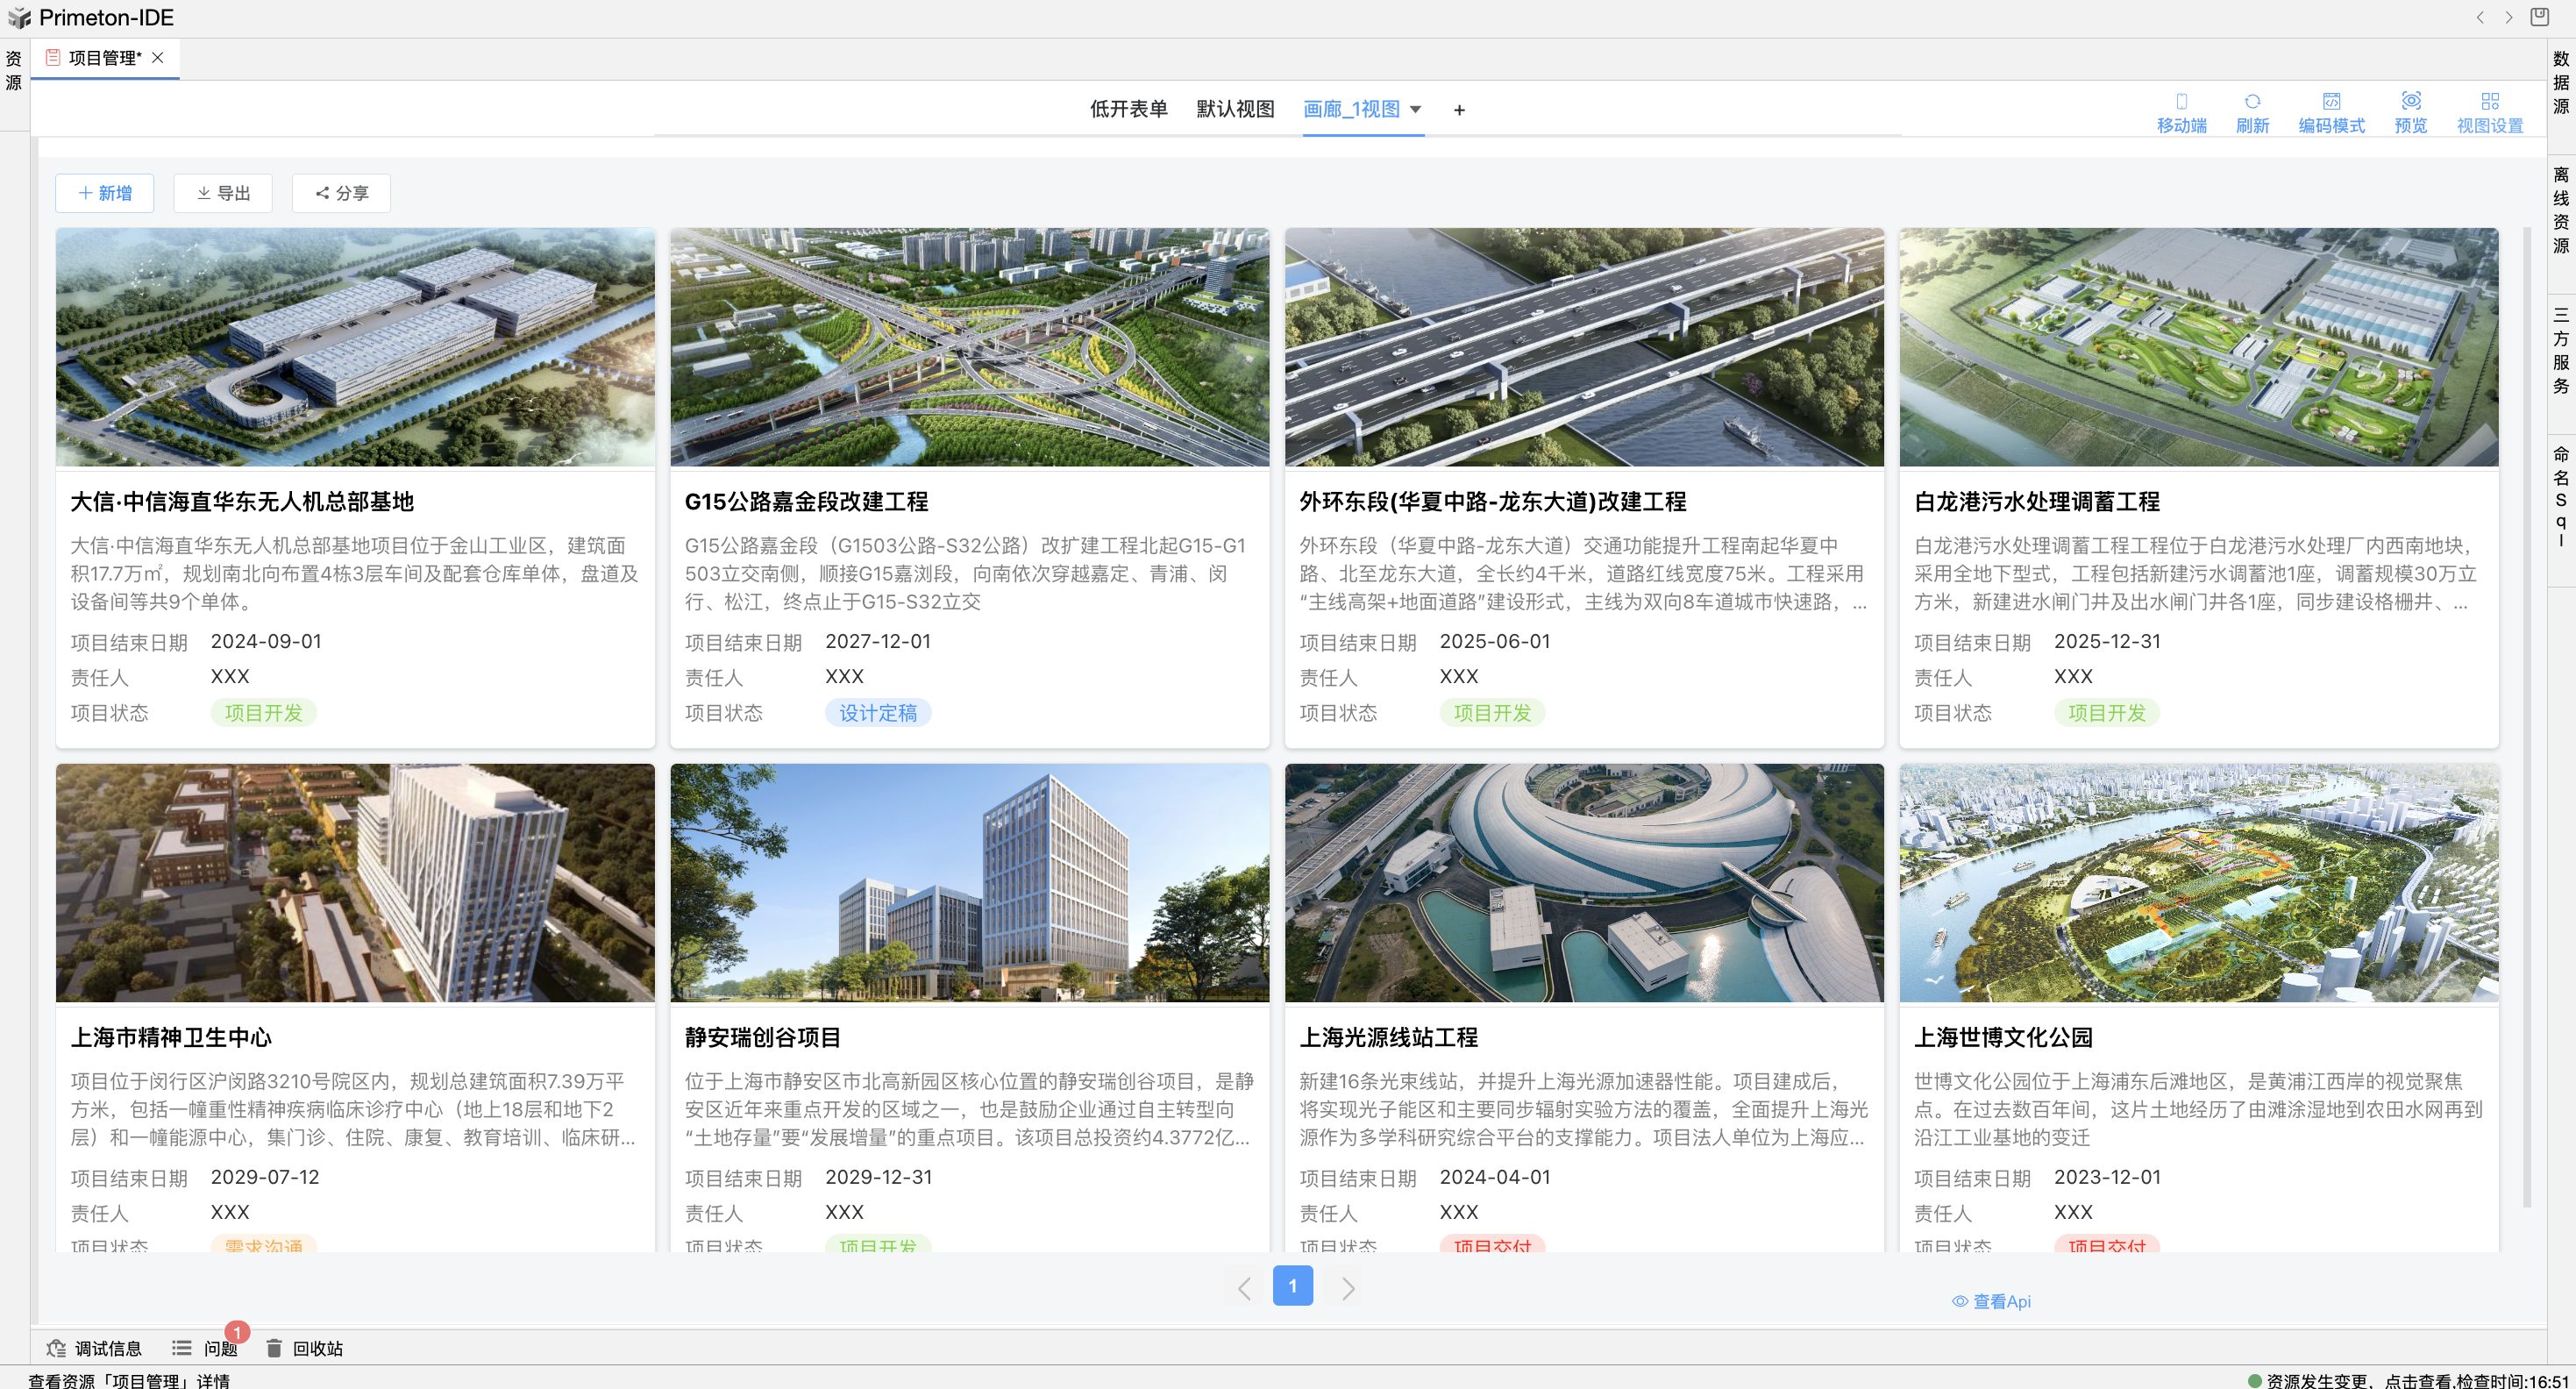The image size is (2576, 1389).
Task: Open the 问题 issues list
Action: [x=206, y=1348]
